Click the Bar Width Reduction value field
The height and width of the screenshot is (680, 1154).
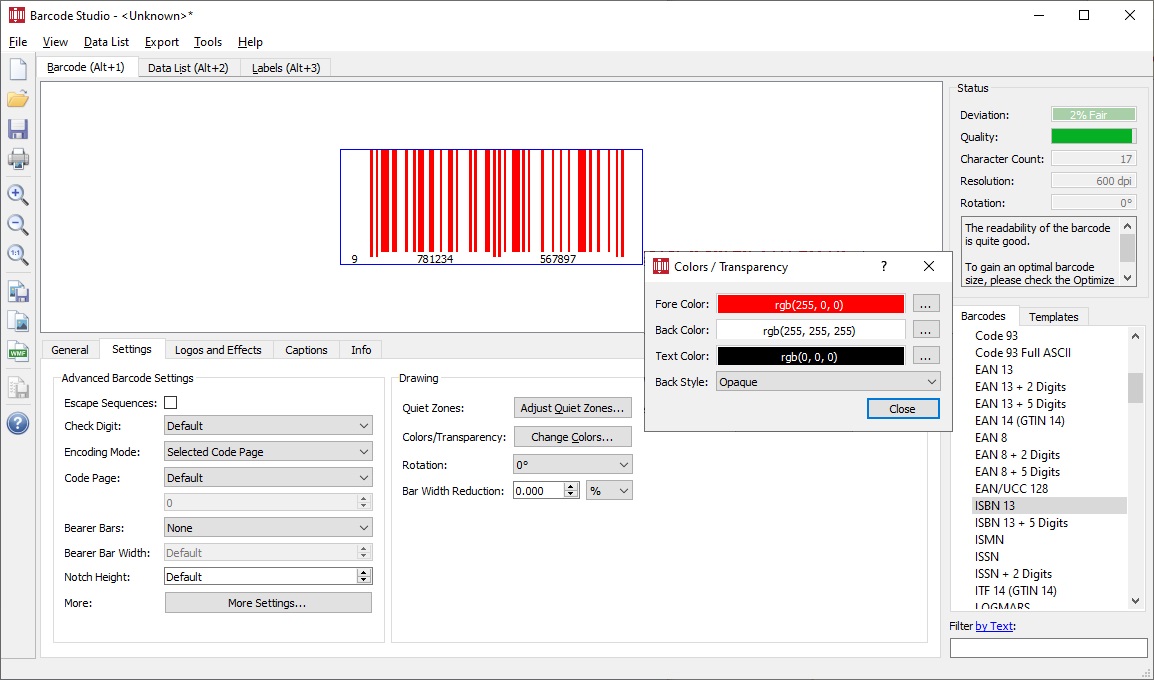pos(539,491)
